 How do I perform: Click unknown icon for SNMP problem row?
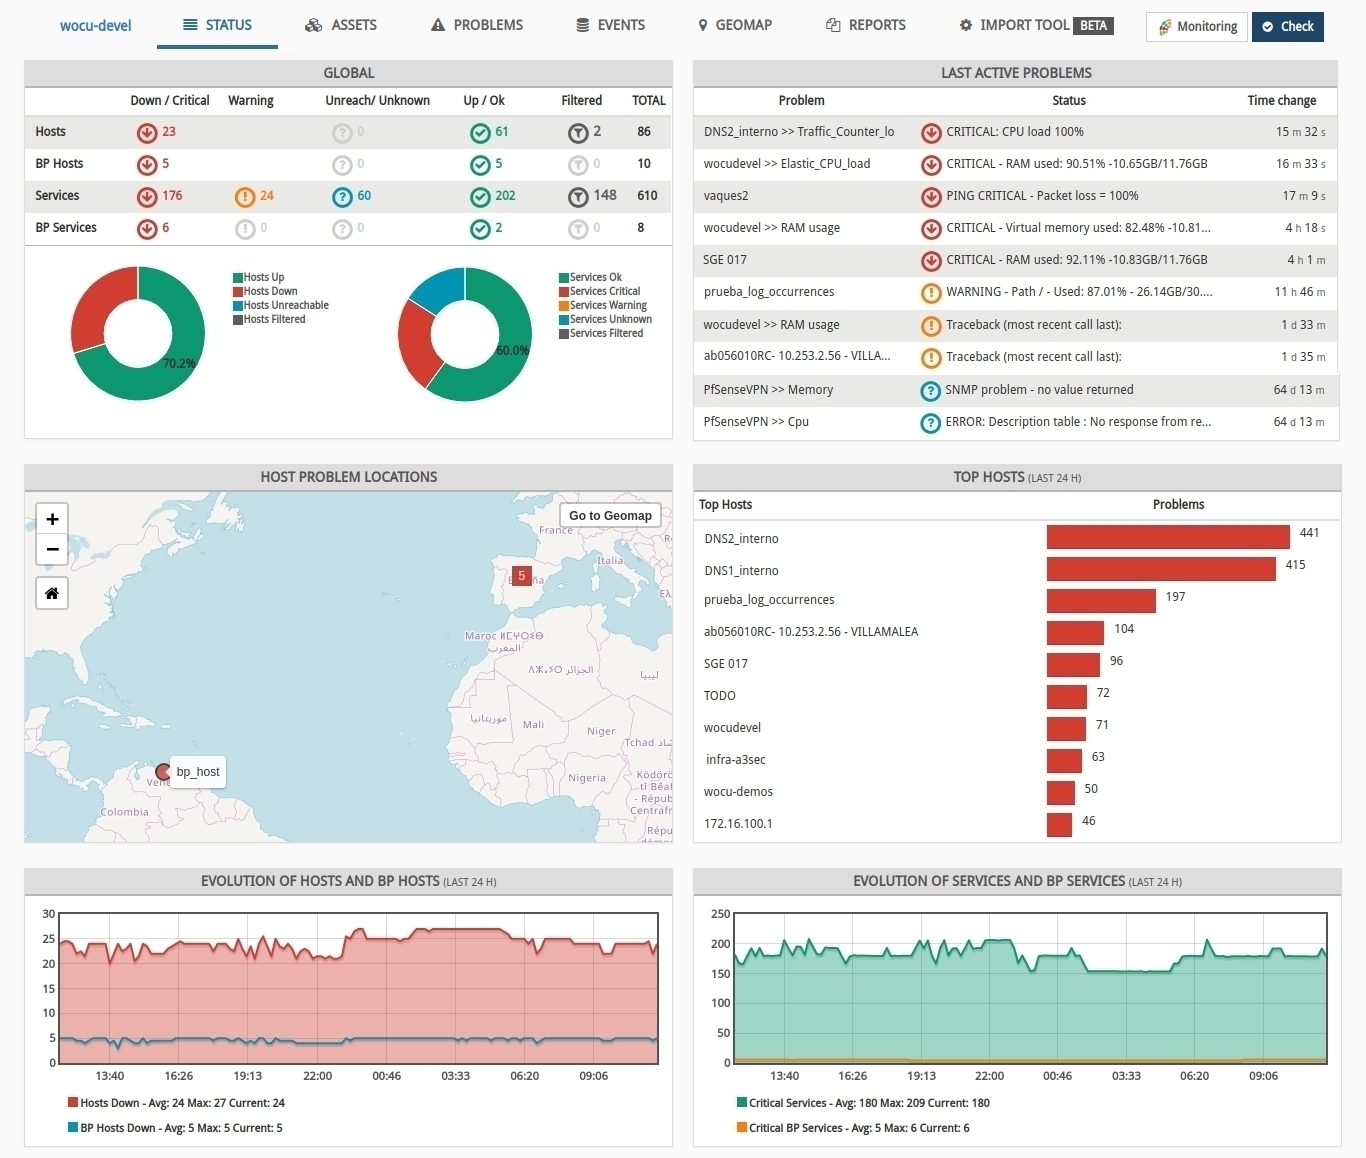tap(931, 390)
